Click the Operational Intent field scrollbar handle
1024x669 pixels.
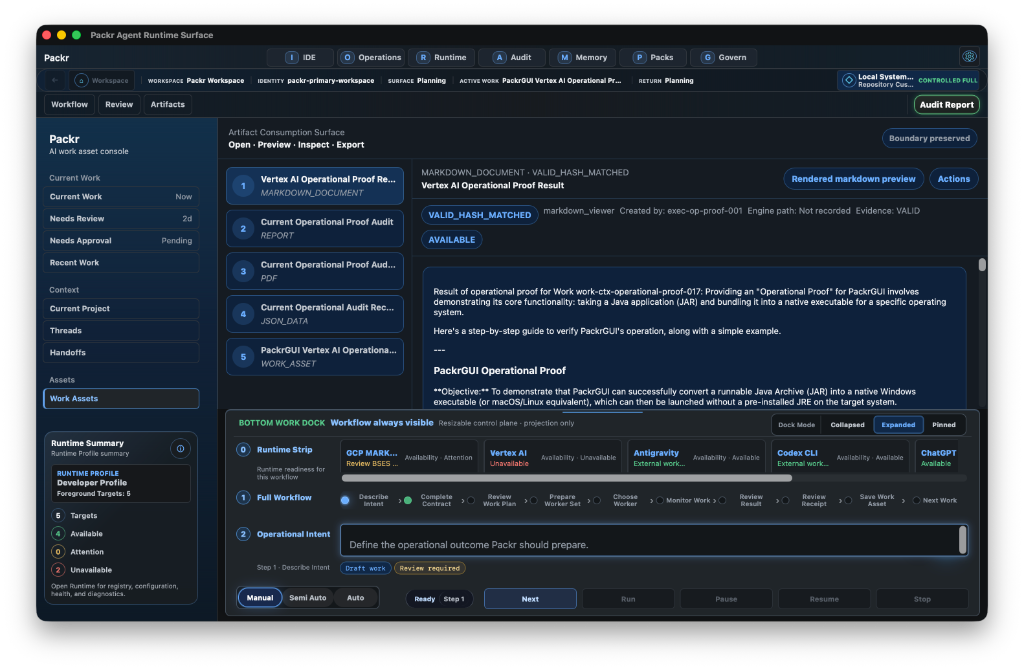point(962,540)
